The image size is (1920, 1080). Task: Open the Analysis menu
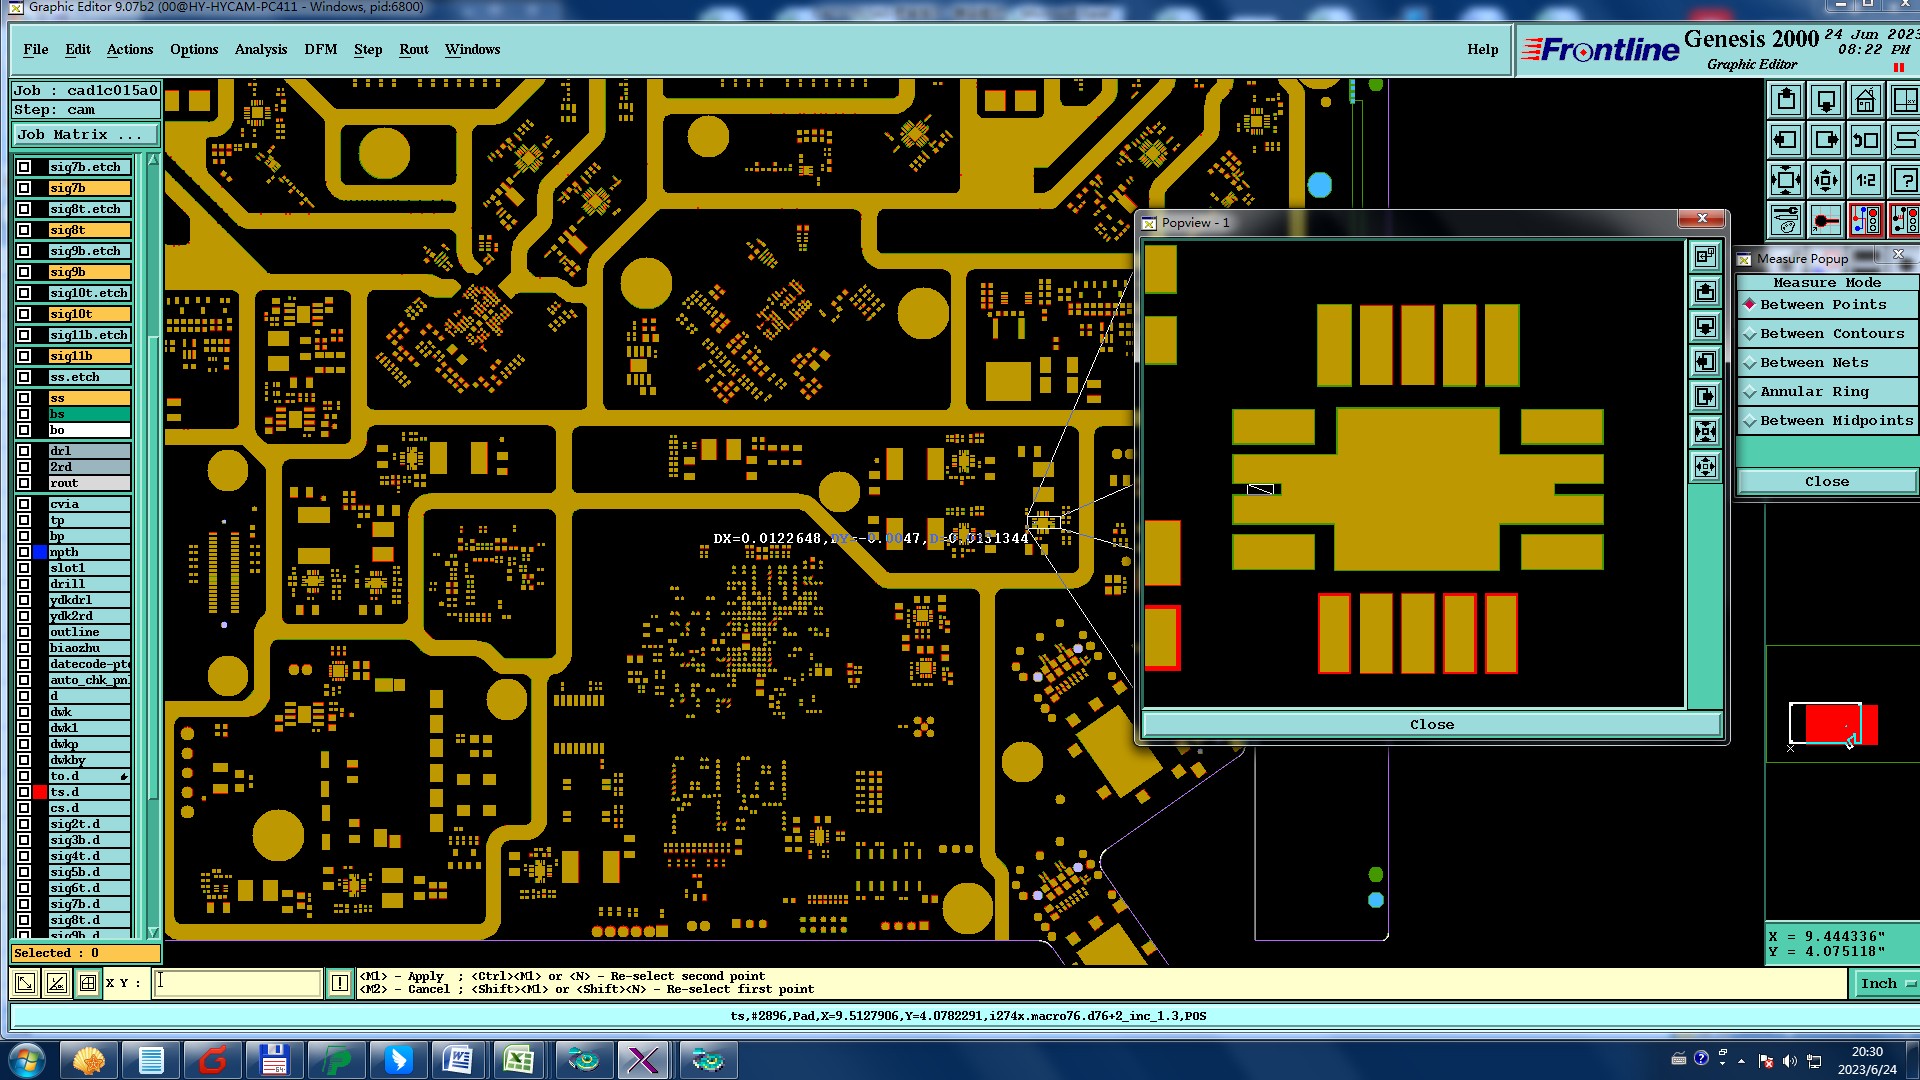260,49
